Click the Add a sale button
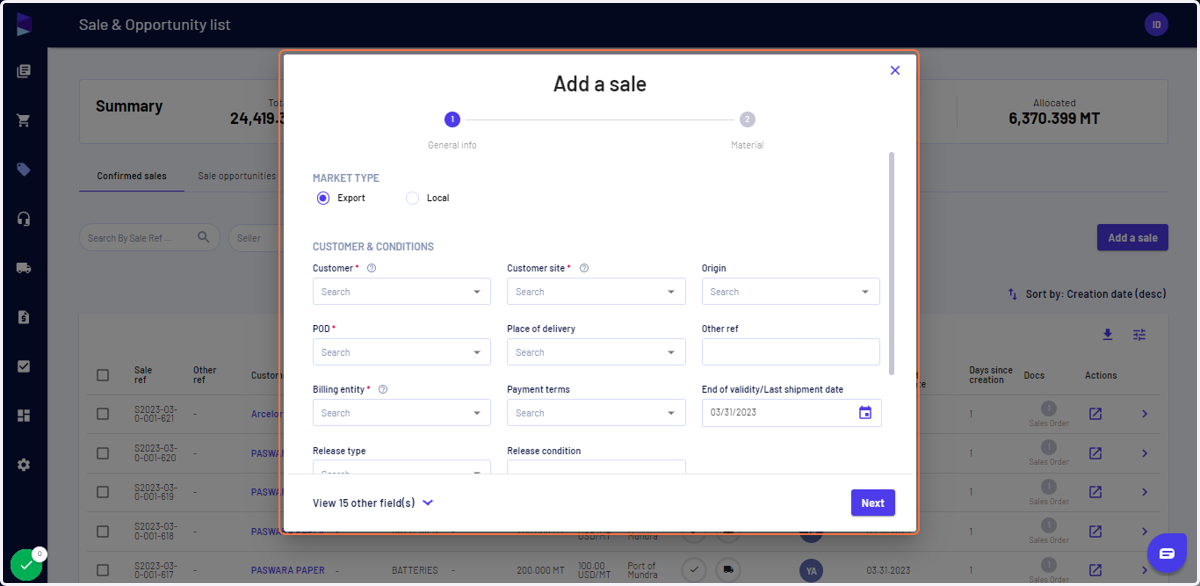Screen dimensions: 1200x586 coord(1132,238)
